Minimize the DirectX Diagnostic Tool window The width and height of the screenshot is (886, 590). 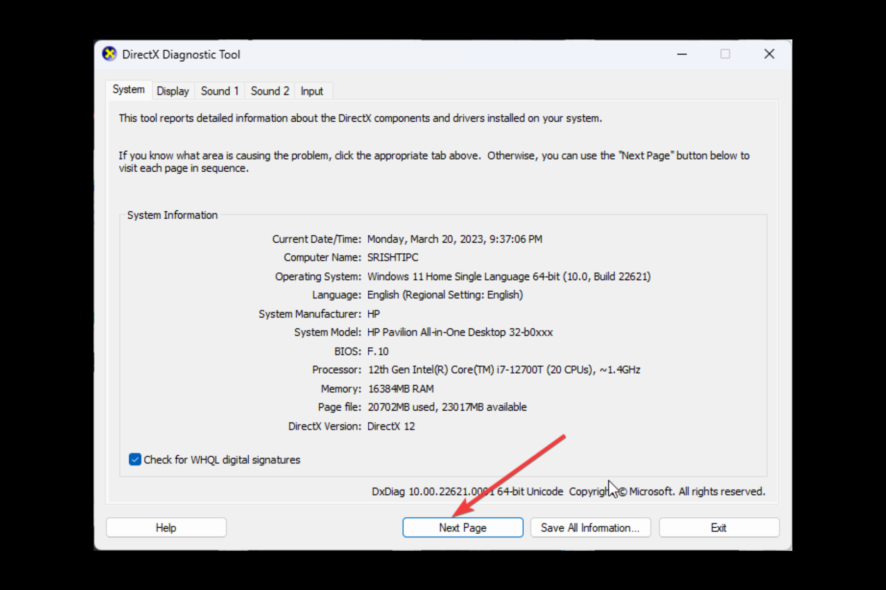[x=682, y=54]
